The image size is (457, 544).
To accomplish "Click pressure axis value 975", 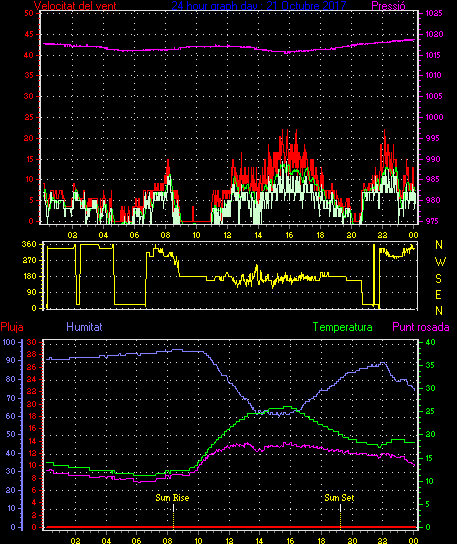I will coord(433,221).
